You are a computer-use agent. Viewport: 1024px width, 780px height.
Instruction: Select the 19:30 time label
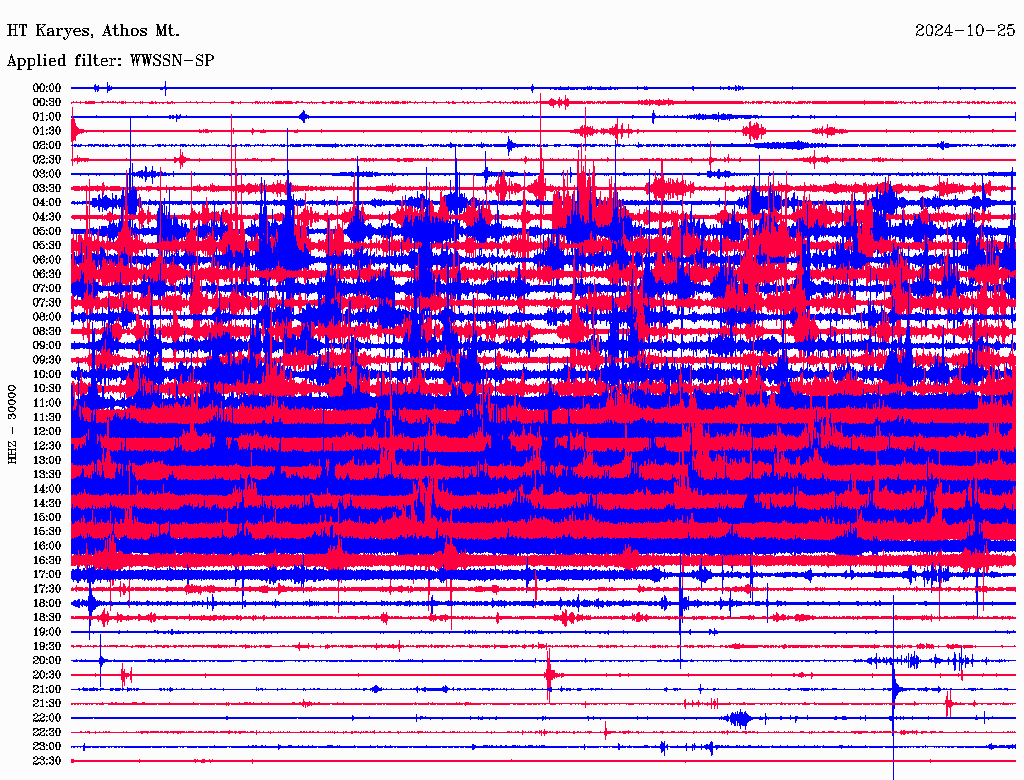coord(47,647)
